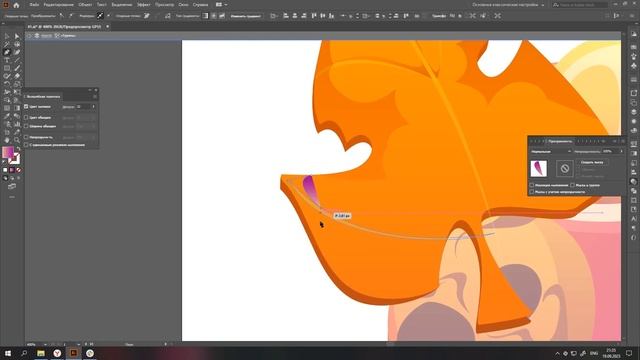Open the Файл menu
Image resolution: width=640 pixels, height=360 pixels.
point(34,5)
